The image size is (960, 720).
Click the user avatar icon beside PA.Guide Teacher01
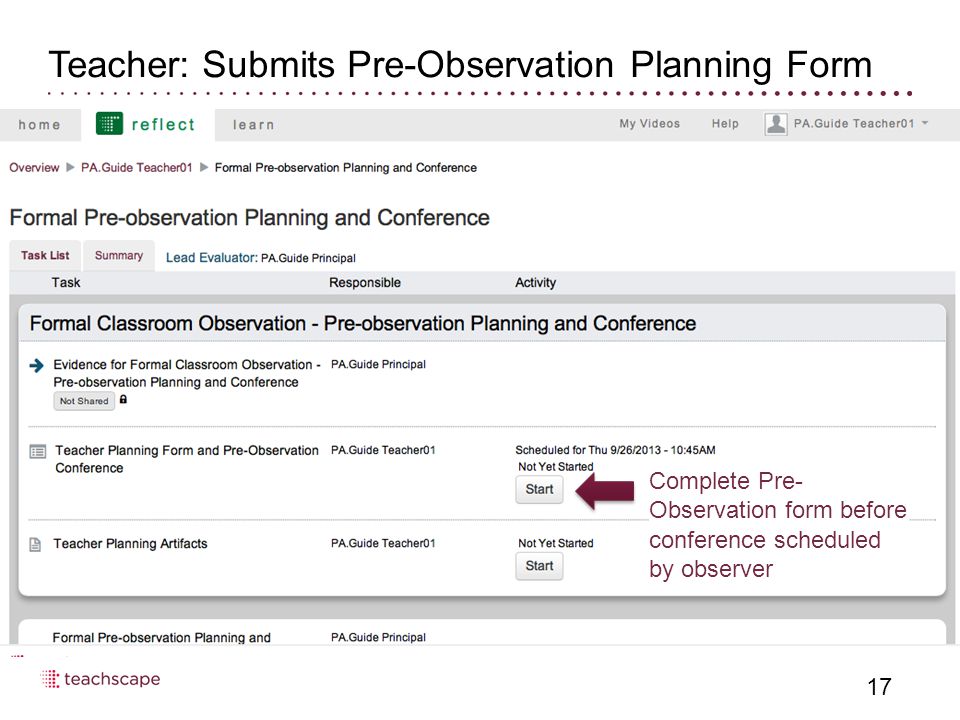(x=776, y=124)
